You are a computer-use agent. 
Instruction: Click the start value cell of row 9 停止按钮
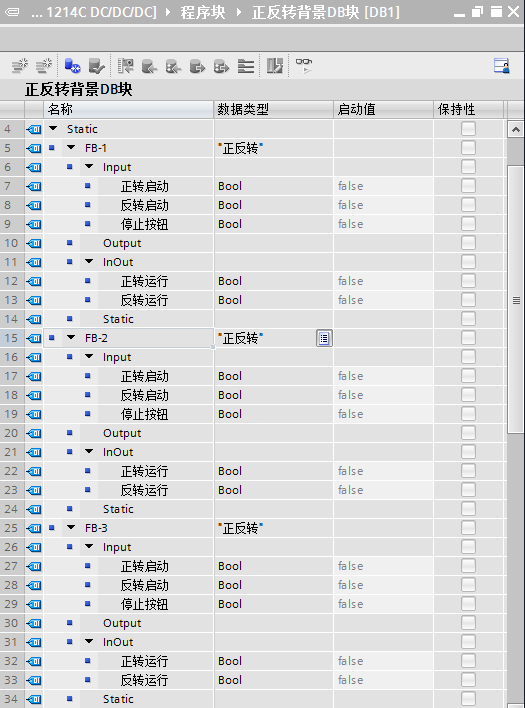[383, 224]
